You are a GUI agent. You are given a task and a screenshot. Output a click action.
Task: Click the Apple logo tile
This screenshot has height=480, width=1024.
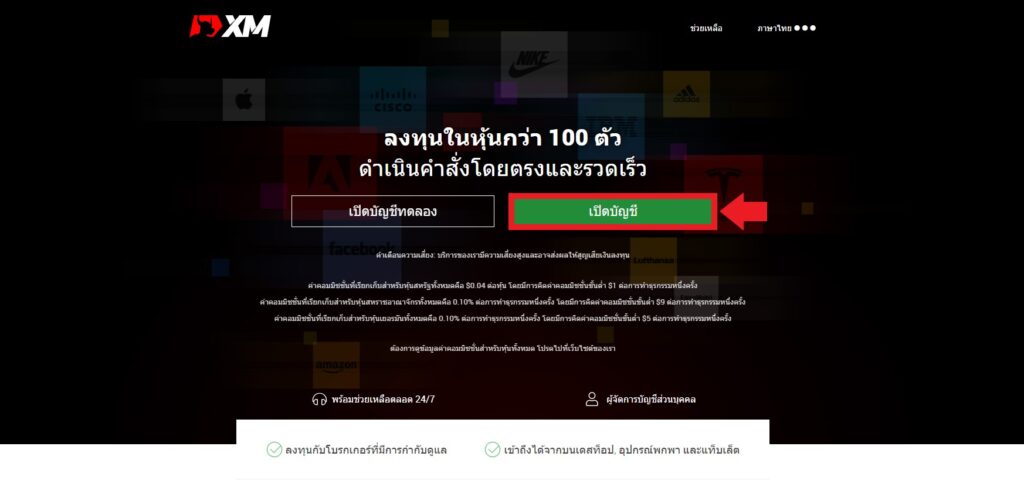coord(244,100)
